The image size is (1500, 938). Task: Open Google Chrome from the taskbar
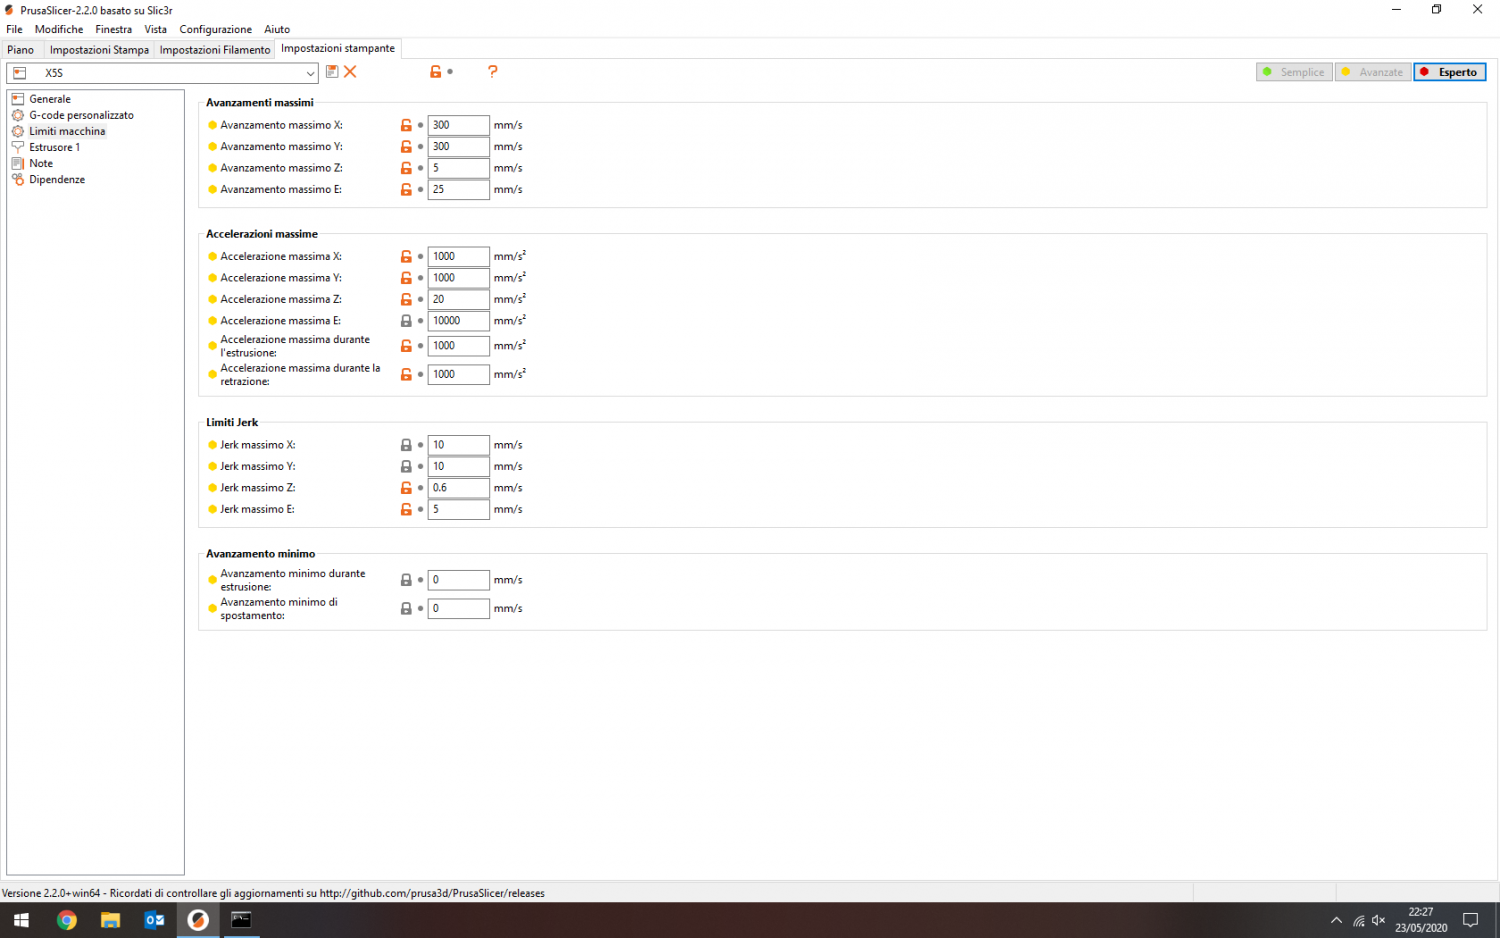point(67,920)
